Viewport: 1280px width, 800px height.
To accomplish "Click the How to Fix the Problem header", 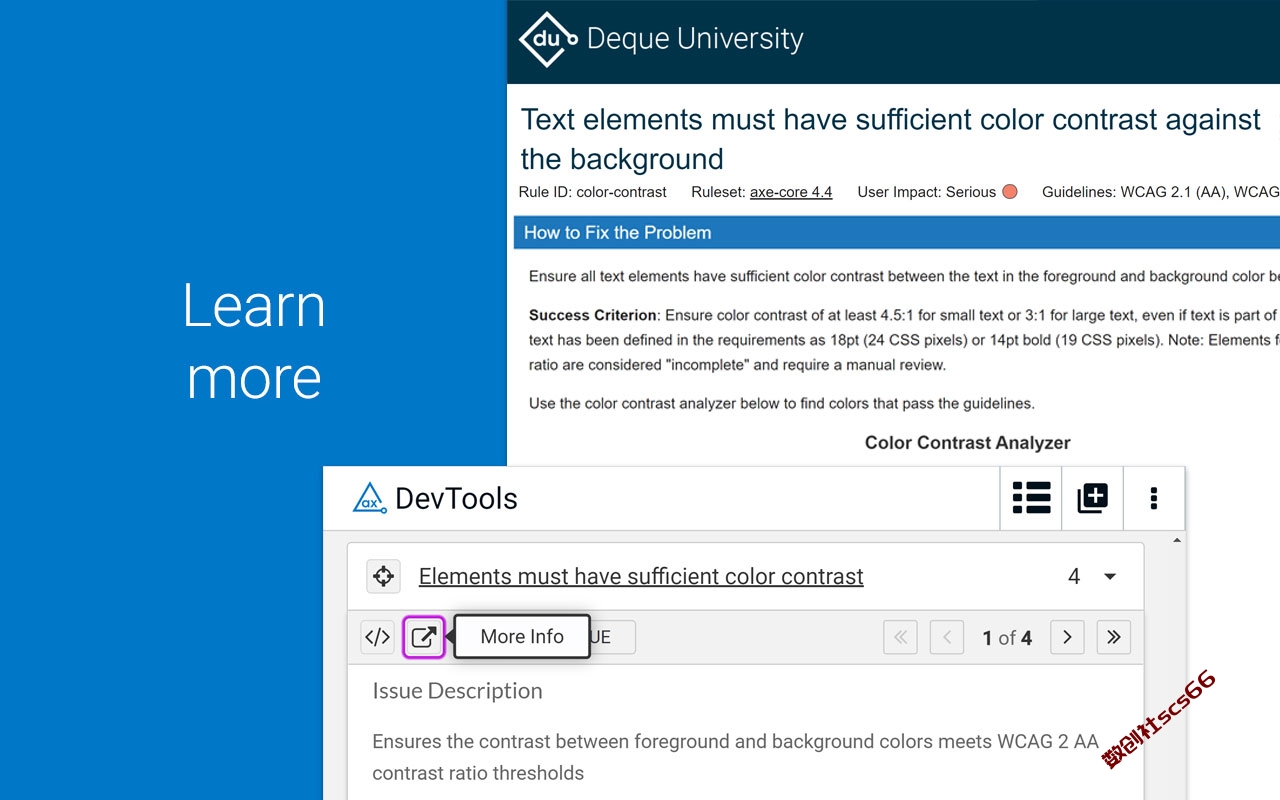I will pos(896,232).
